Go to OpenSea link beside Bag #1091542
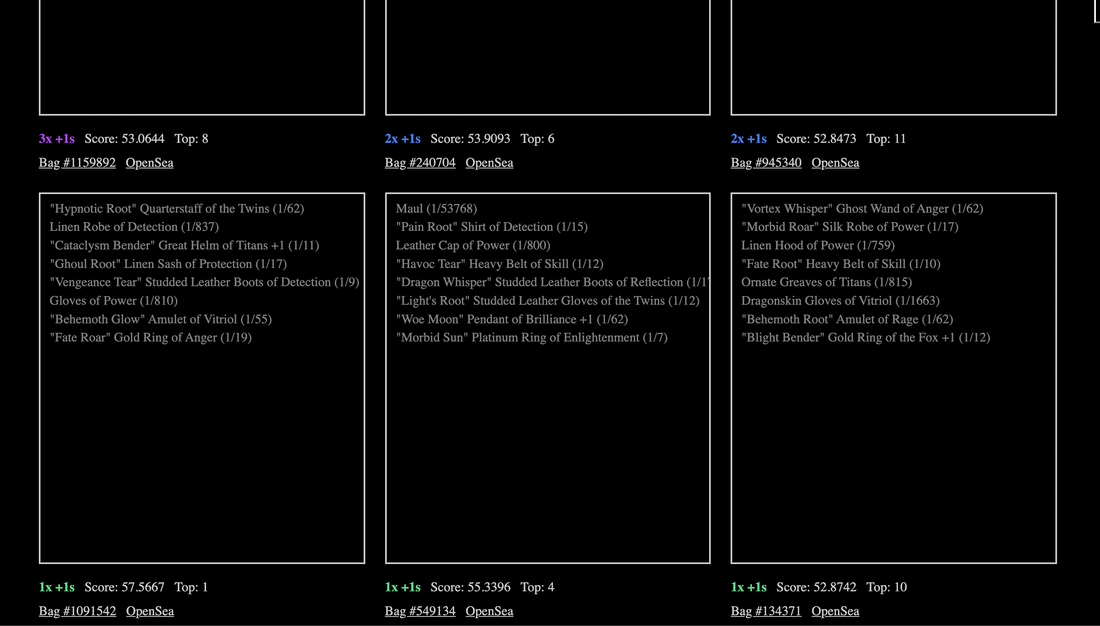The height and width of the screenshot is (626, 1100). (150, 611)
